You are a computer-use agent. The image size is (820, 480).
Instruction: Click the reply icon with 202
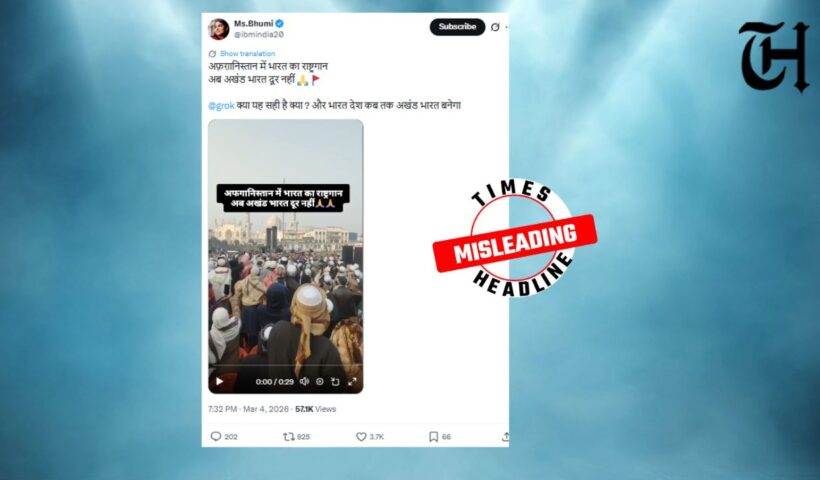coord(215,436)
